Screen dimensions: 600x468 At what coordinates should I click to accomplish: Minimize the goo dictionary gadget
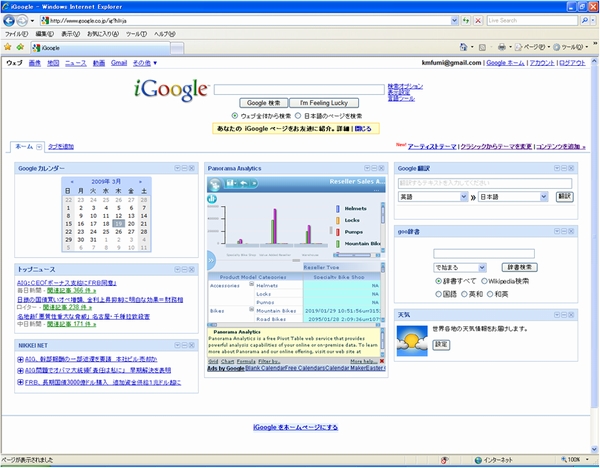(564, 231)
